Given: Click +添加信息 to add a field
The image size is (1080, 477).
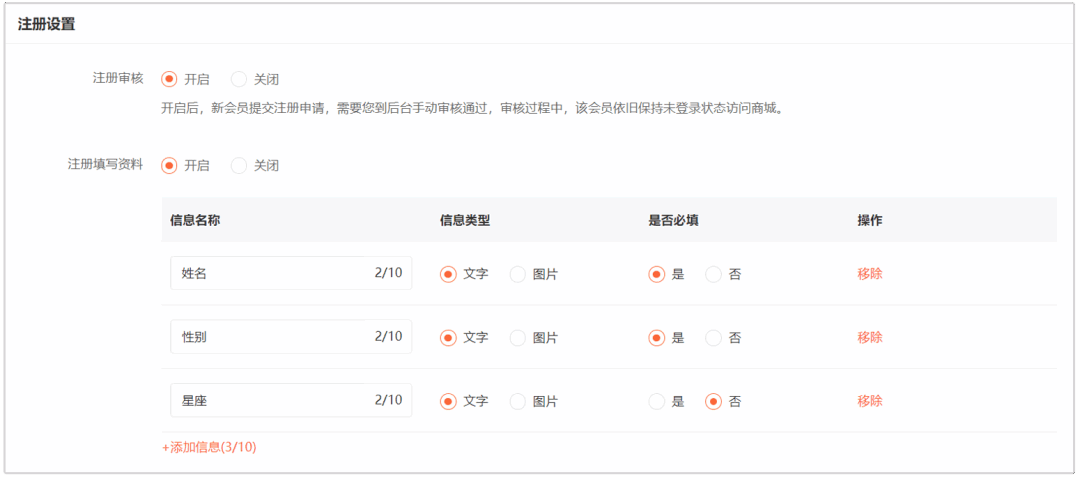Looking at the screenshot, I should 209,448.
